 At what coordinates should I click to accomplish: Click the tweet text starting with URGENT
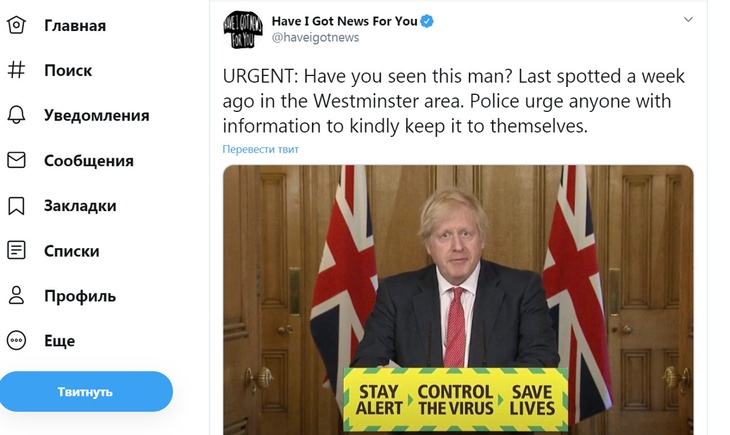[x=453, y=102]
